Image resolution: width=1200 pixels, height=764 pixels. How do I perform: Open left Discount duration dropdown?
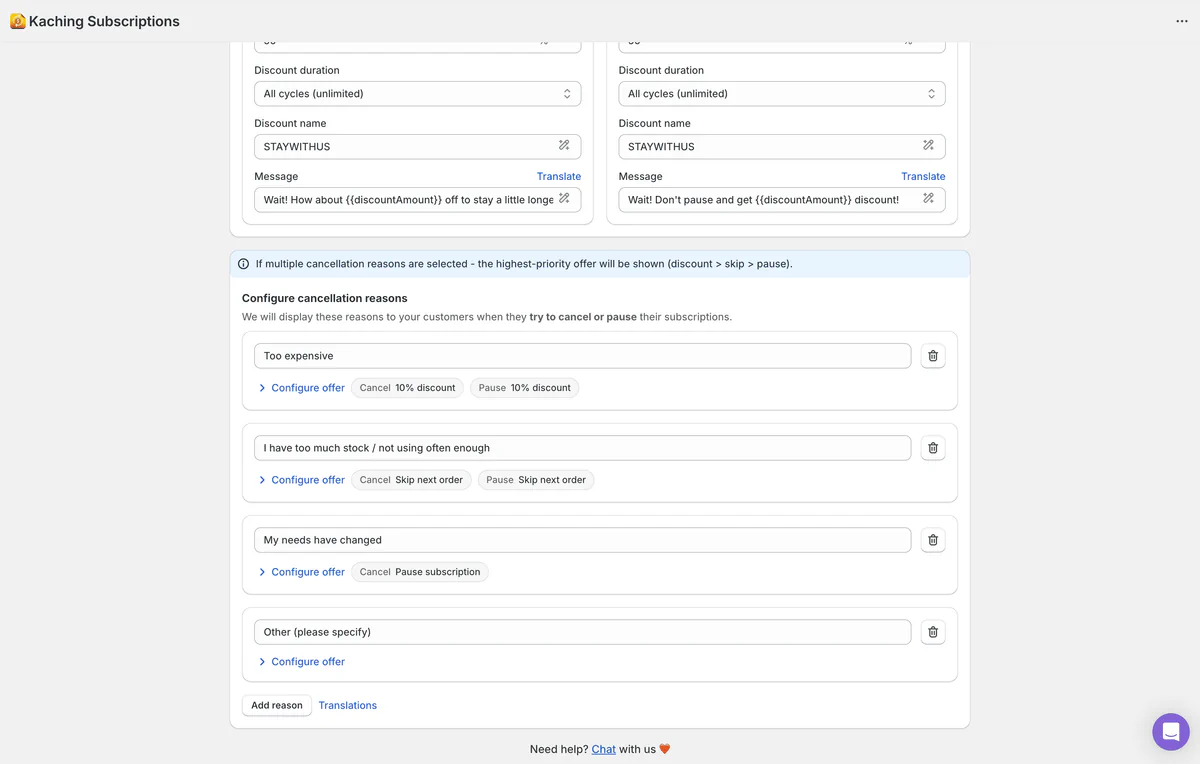(x=417, y=94)
